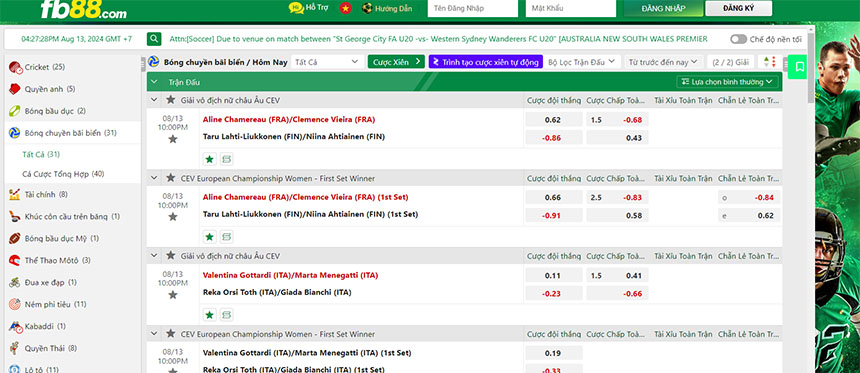The width and height of the screenshot is (860, 373).
Task: Collapse the last CEV First Set Winner league
Action: 154,334
